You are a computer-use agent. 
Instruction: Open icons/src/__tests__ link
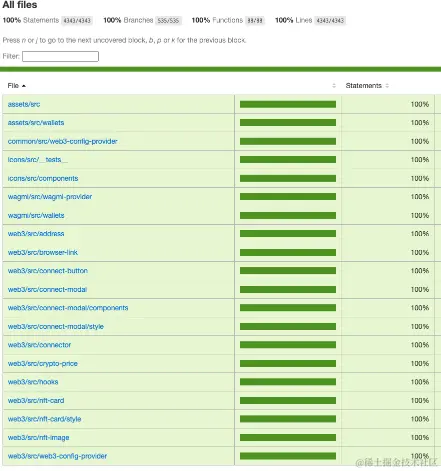[37, 160]
